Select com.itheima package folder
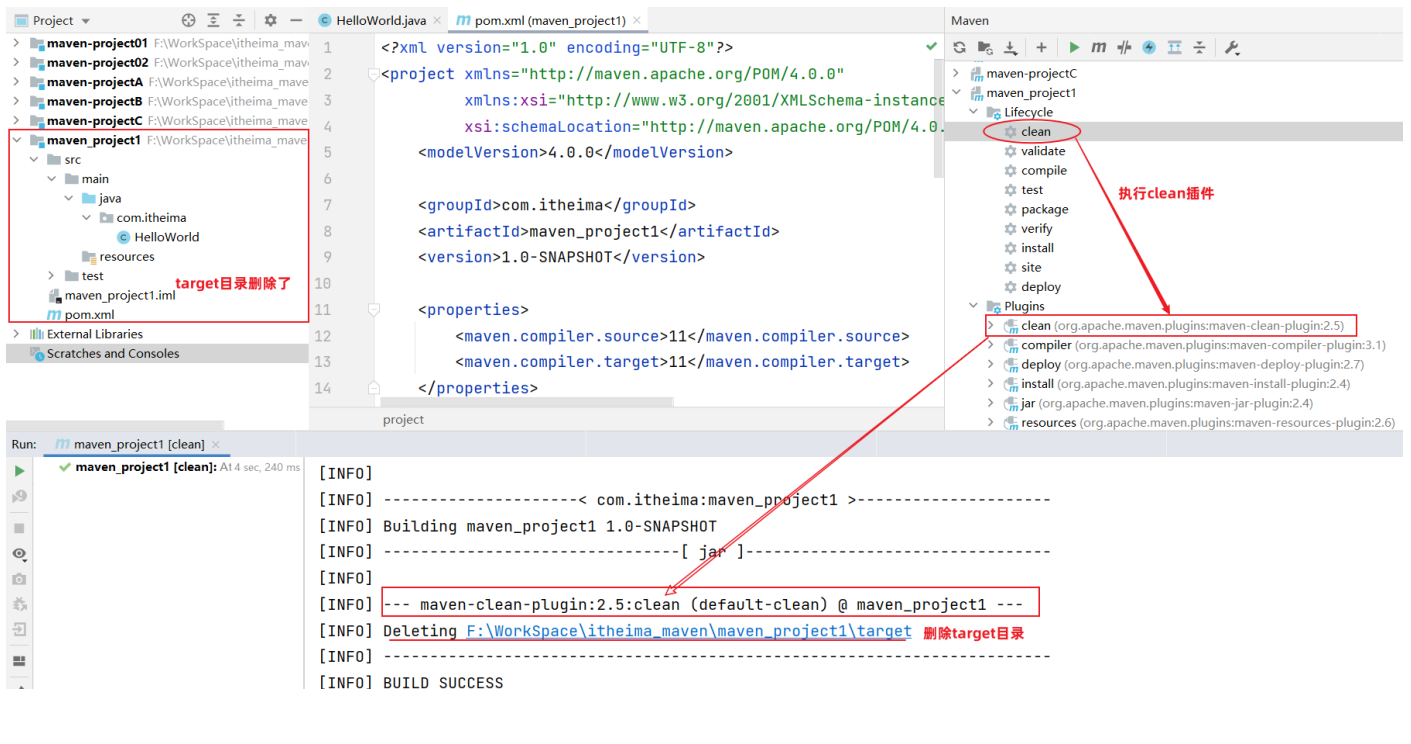Viewport: 1411px width, 744px height. [x=143, y=218]
